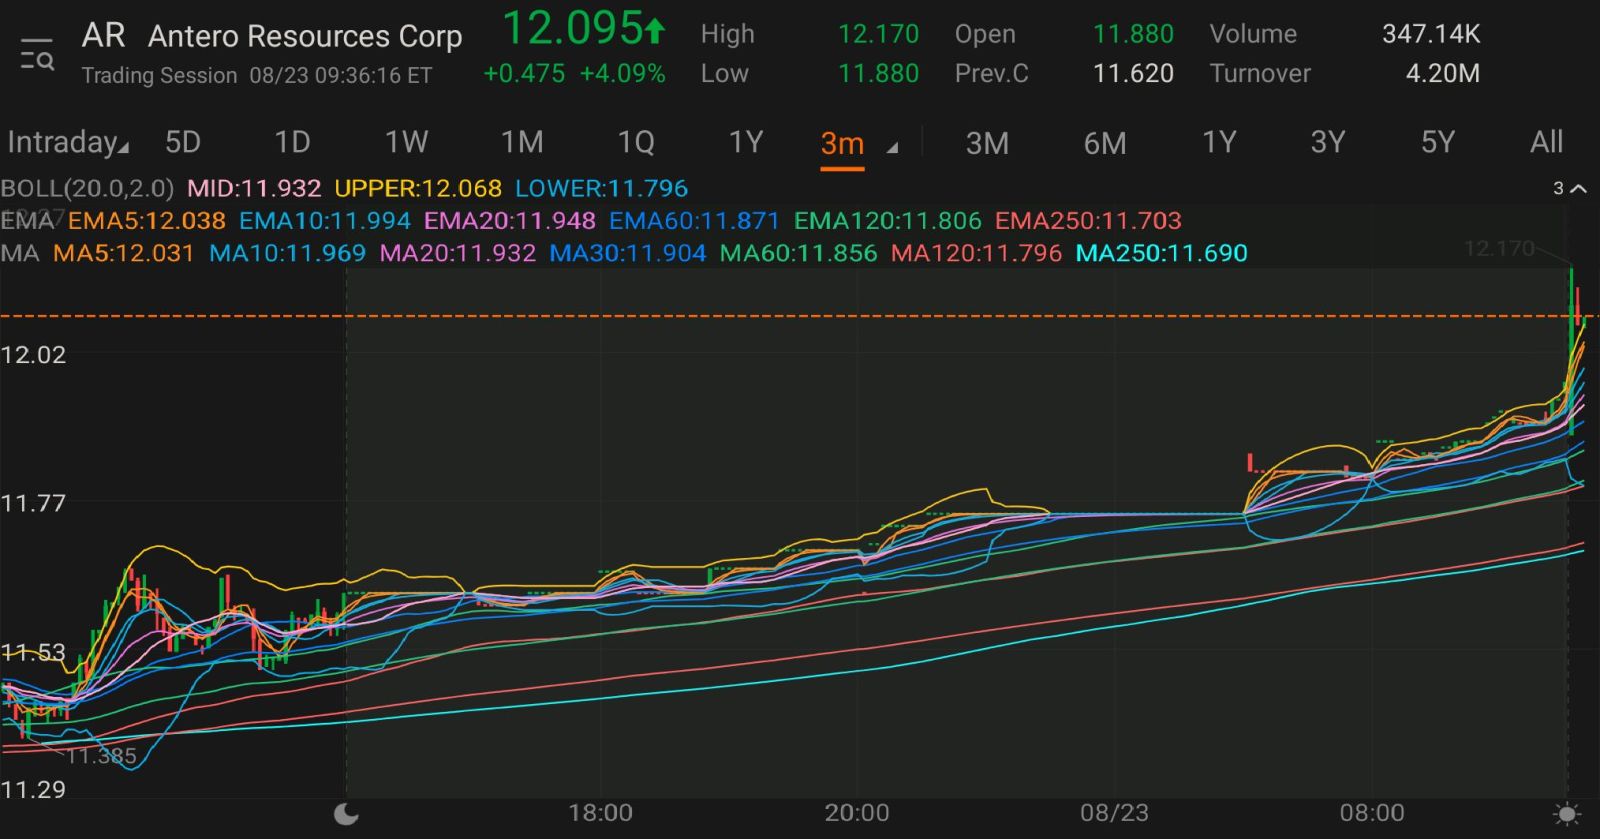Click the EMA20:11.948 legend entry
Image resolution: width=1600 pixels, height=839 pixels.
coord(510,220)
